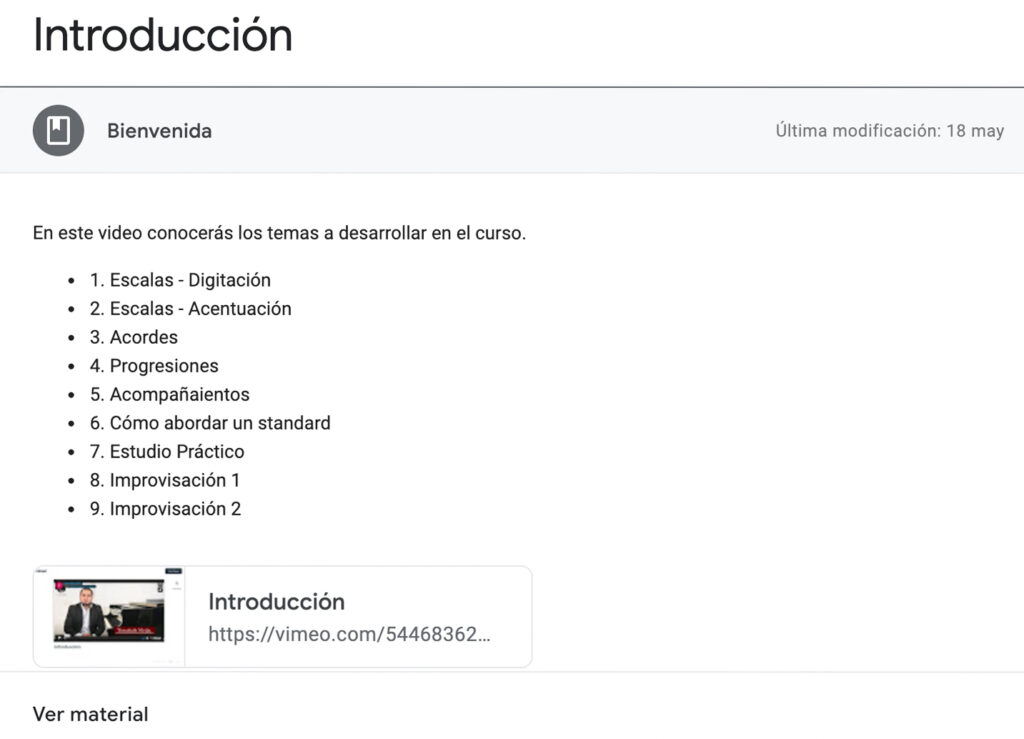The height and width of the screenshot is (739, 1024).
Task: Open the Vimeo video preview thumbnail
Action: click(109, 612)
